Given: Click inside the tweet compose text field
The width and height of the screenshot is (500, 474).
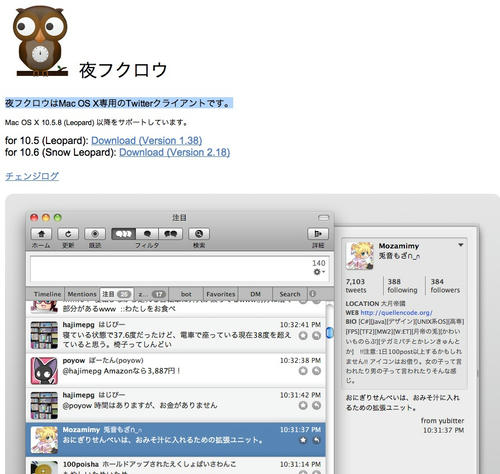Looking at the screenshot, I should click(180, 269).
